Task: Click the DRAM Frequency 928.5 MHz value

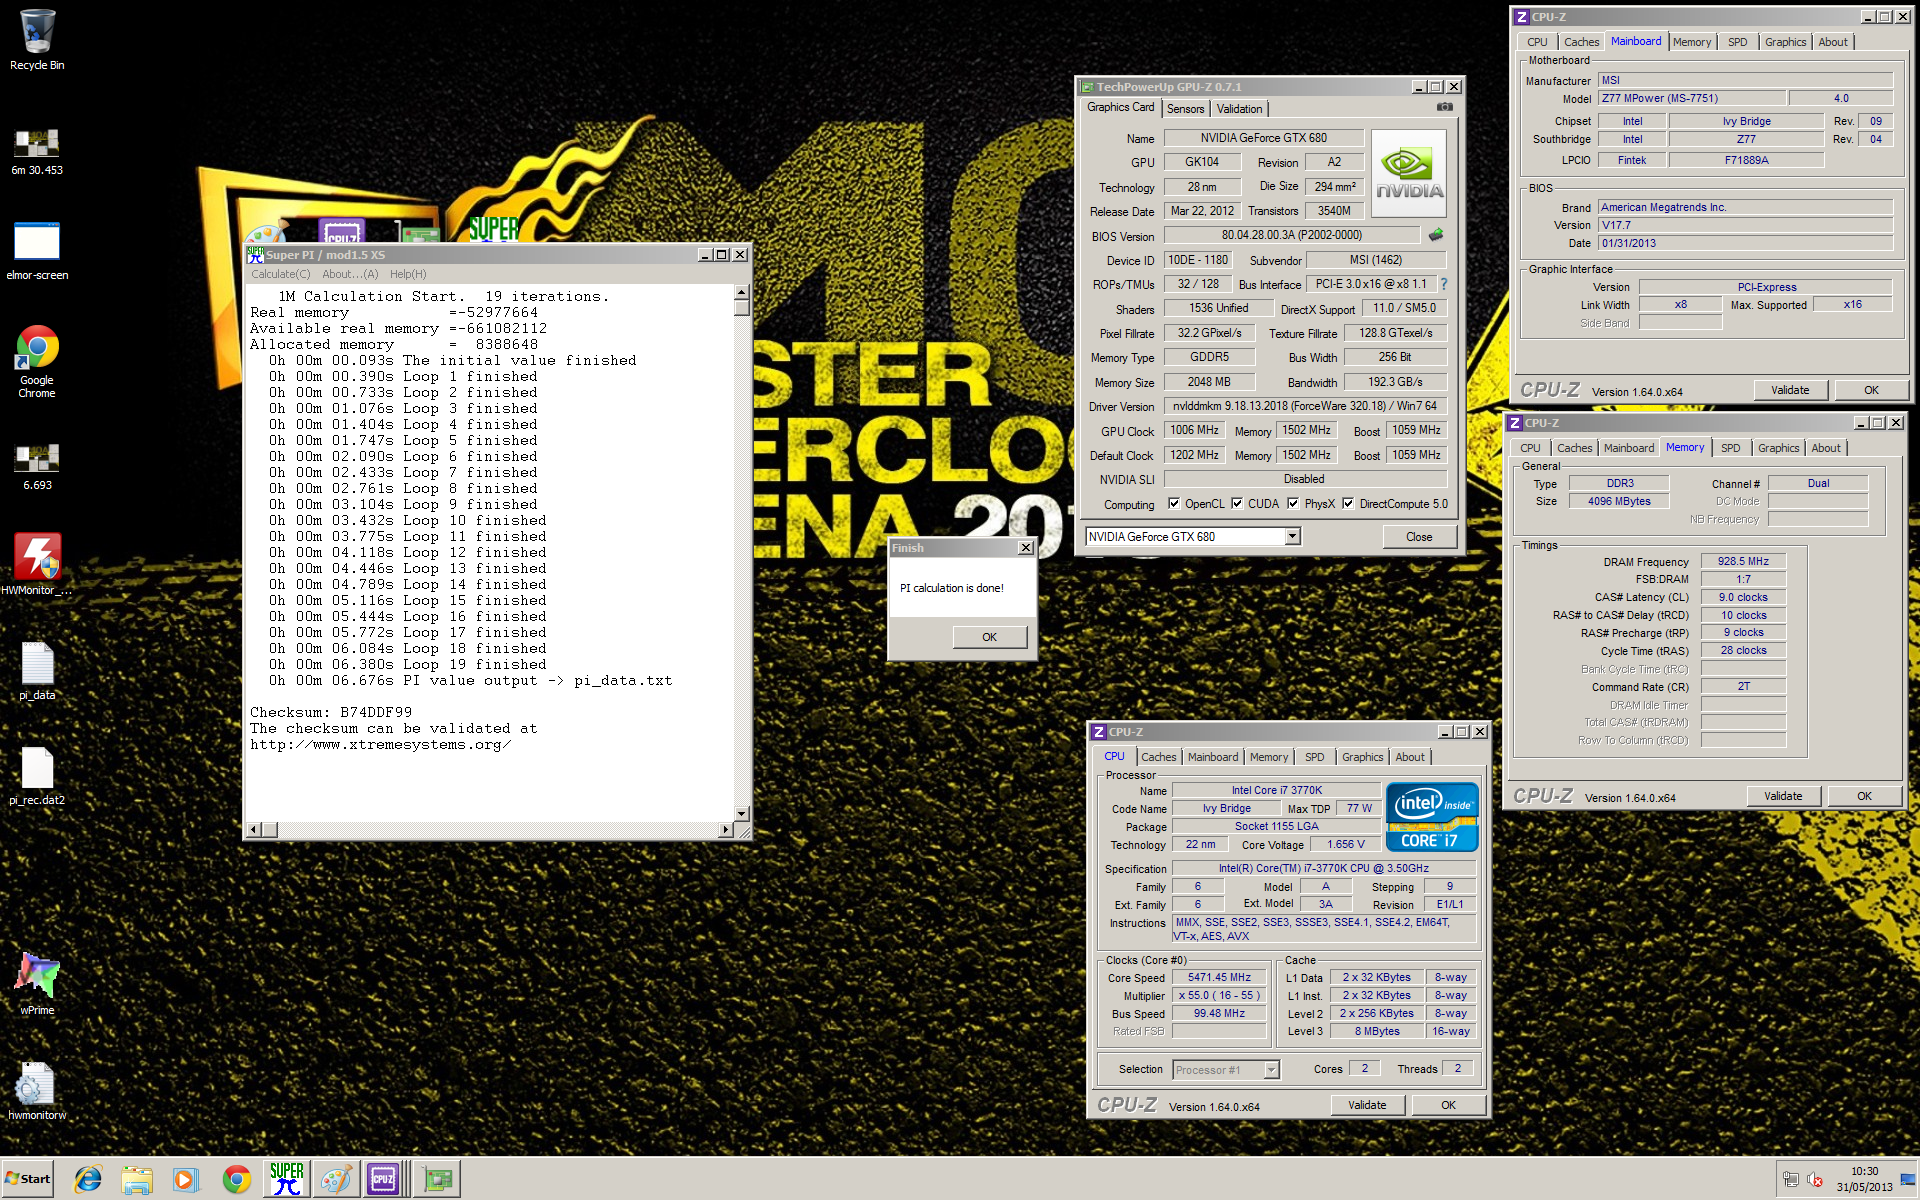Action: coord(1743,561)
